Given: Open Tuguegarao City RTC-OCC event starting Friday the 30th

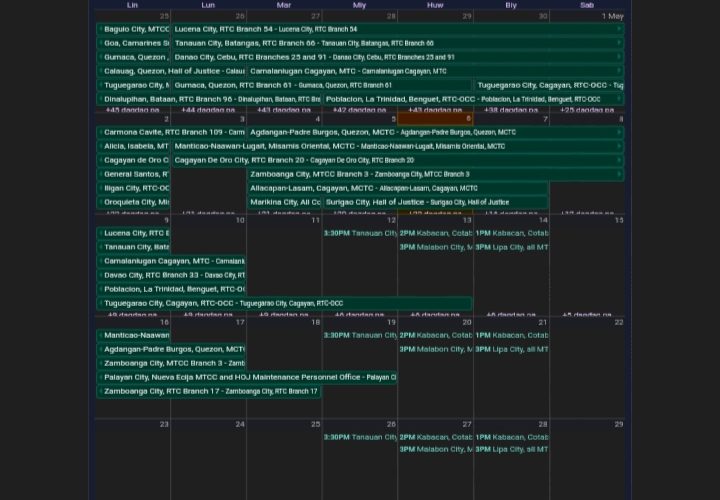Looking at the screenshot, I should pyautogui.click(x=548, y=85).
